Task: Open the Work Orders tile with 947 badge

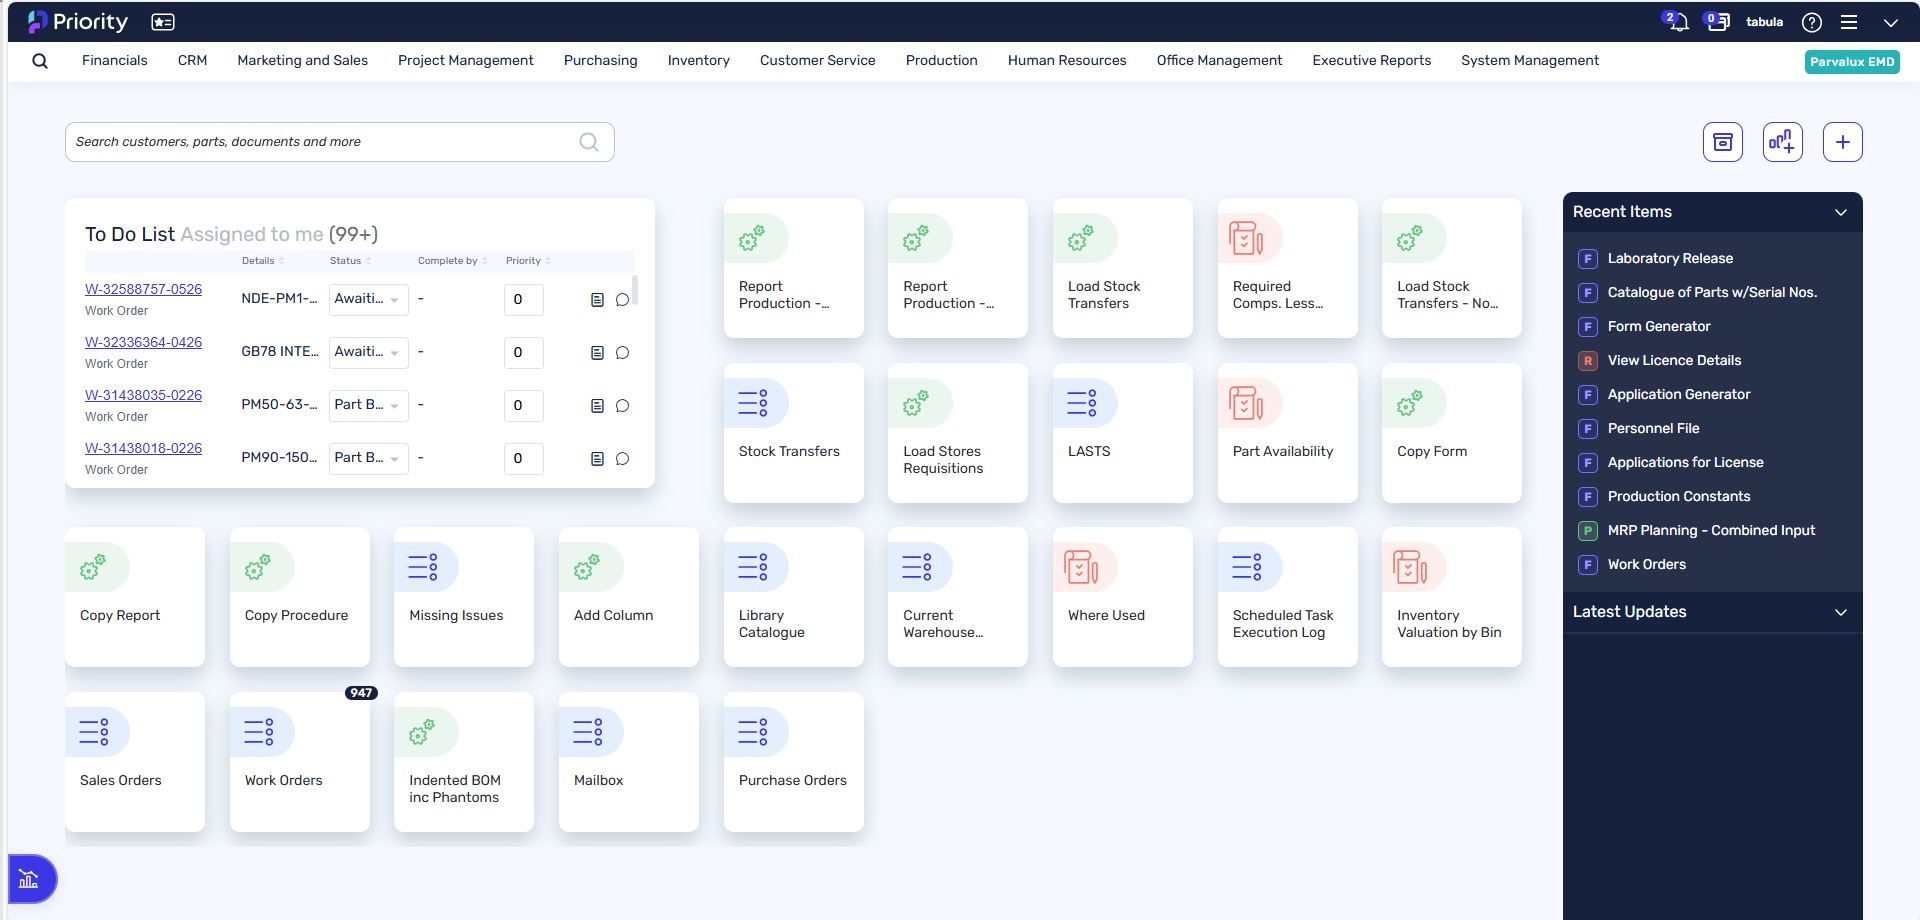Action: pos(300,762)
